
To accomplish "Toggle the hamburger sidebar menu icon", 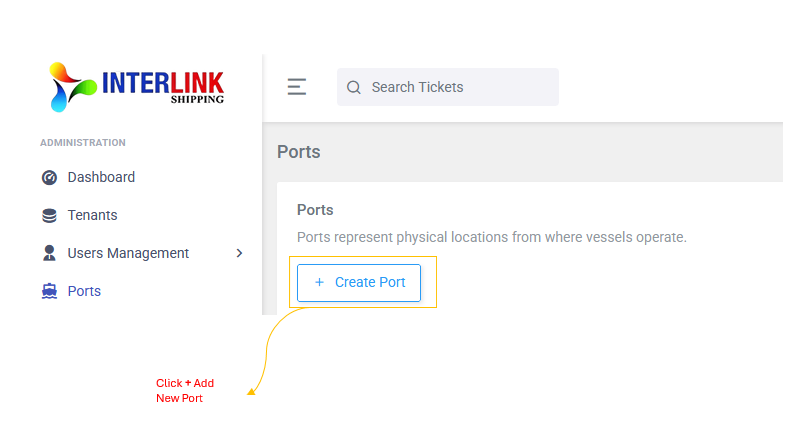I will coord(296,87).
